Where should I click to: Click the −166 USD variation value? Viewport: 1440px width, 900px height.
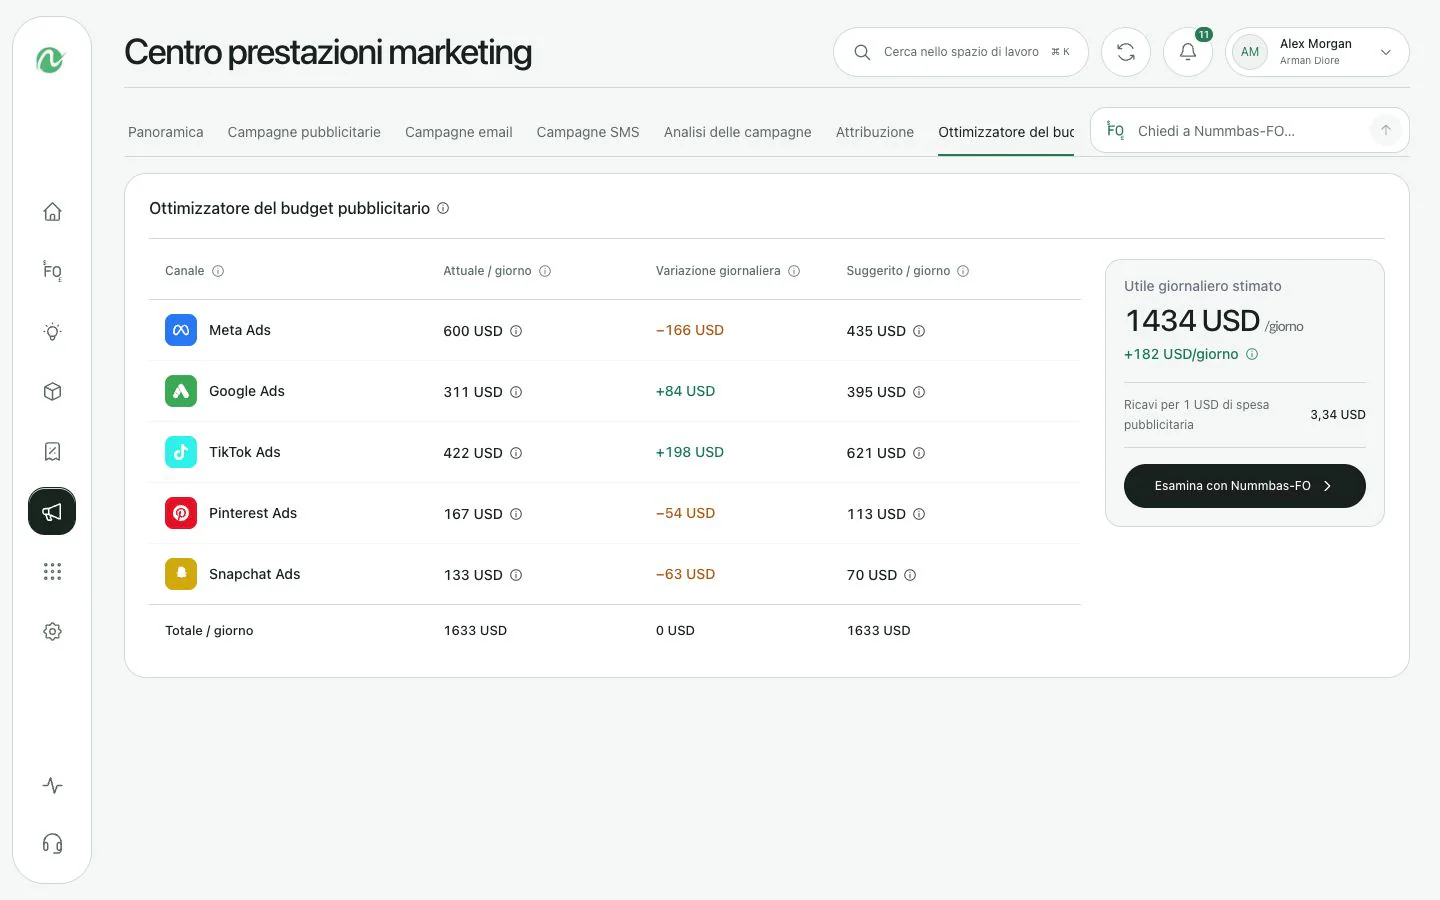coord(690,330)
